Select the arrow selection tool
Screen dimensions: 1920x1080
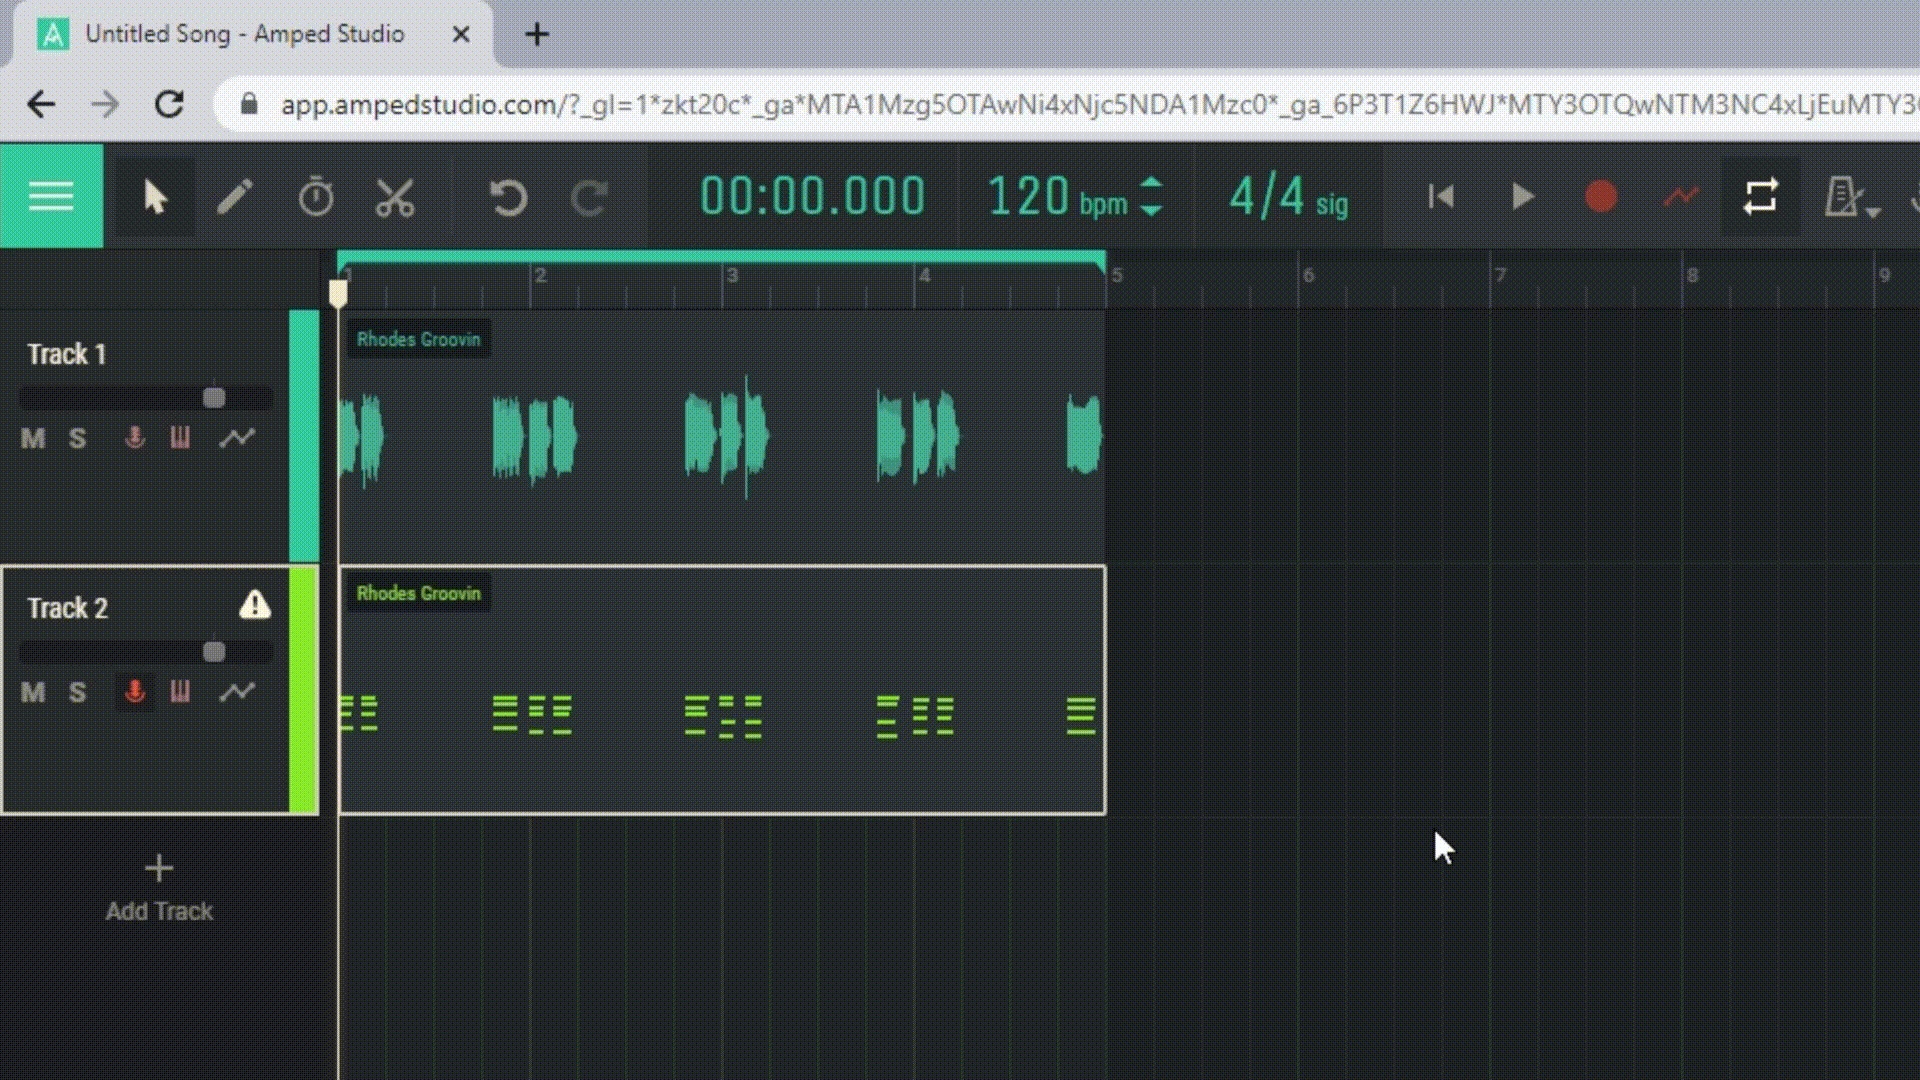155,196
